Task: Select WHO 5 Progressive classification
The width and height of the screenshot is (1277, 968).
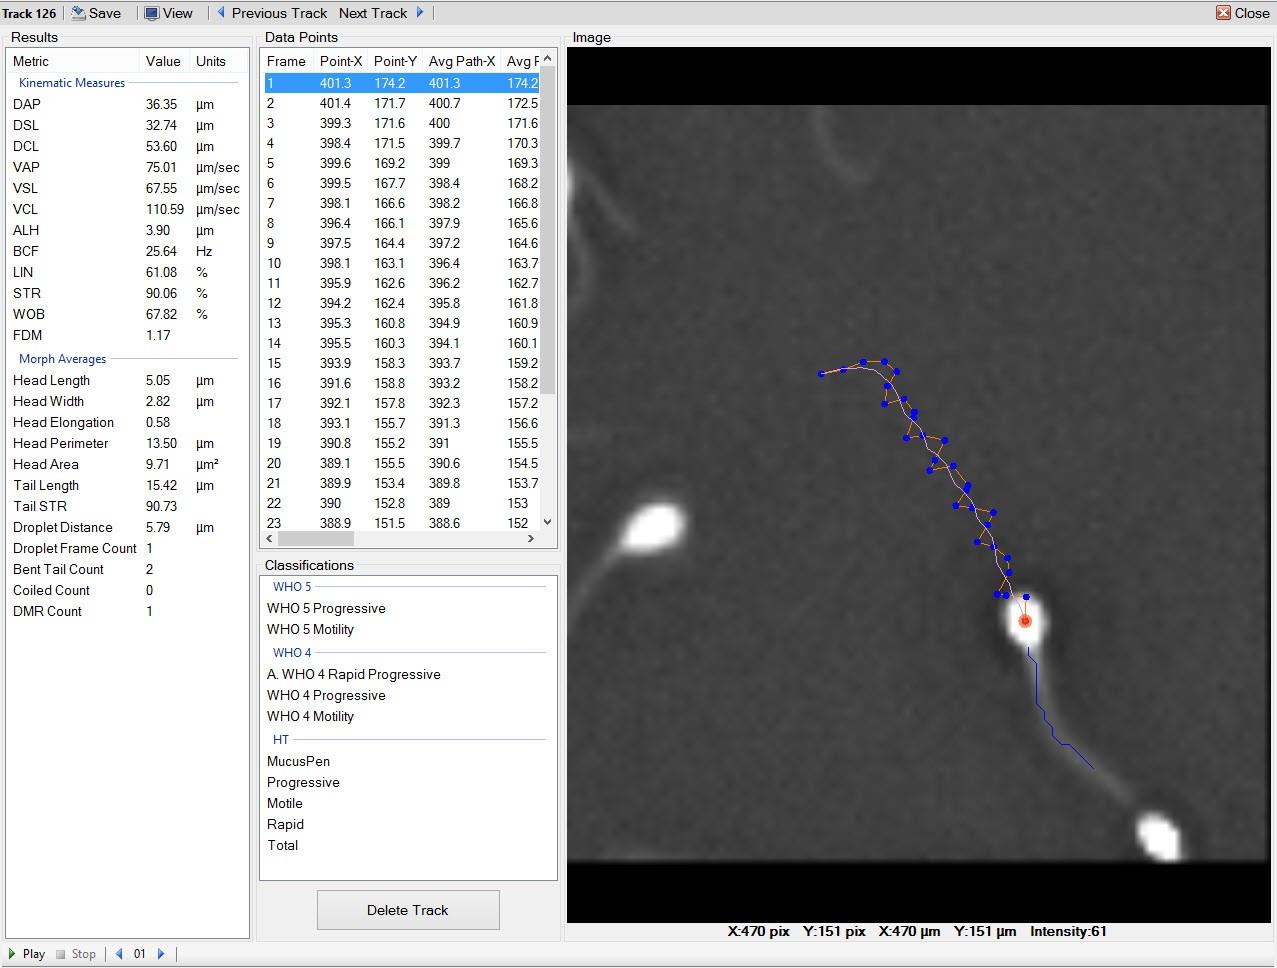Action: point(326,608)
